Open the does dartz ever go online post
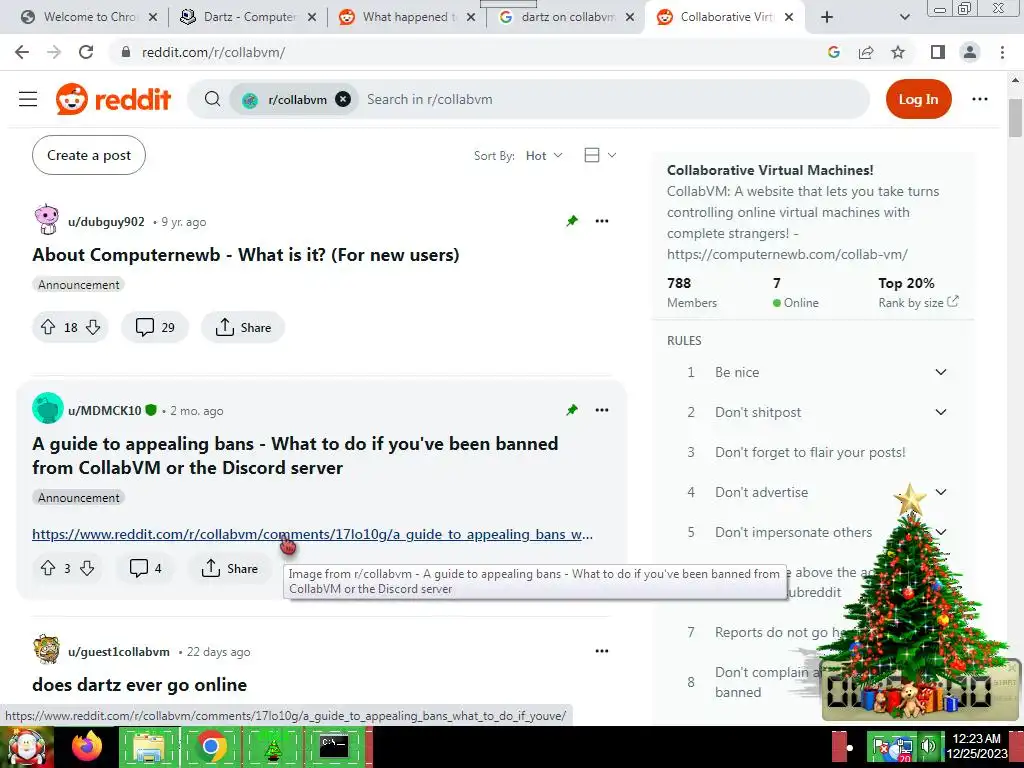1024x768 pixels. tap(140, 685)
